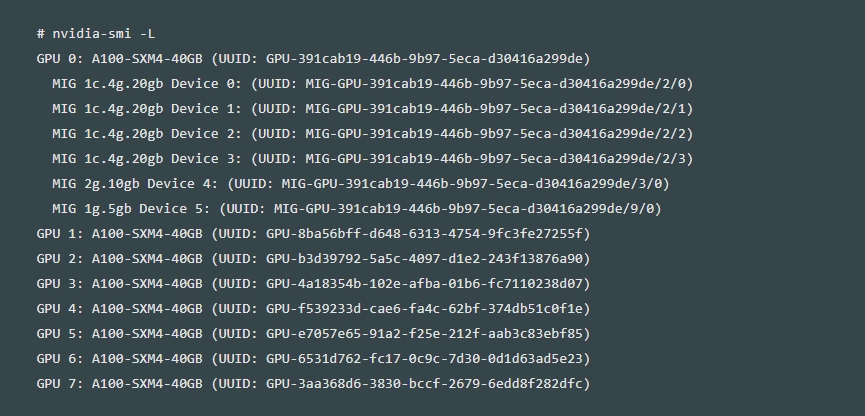Screen dimensions: 865x416
Task: Click the MIG 1c.4g.20gb Device 3 line
Action: pyautogui.click(x=373, y=159)
